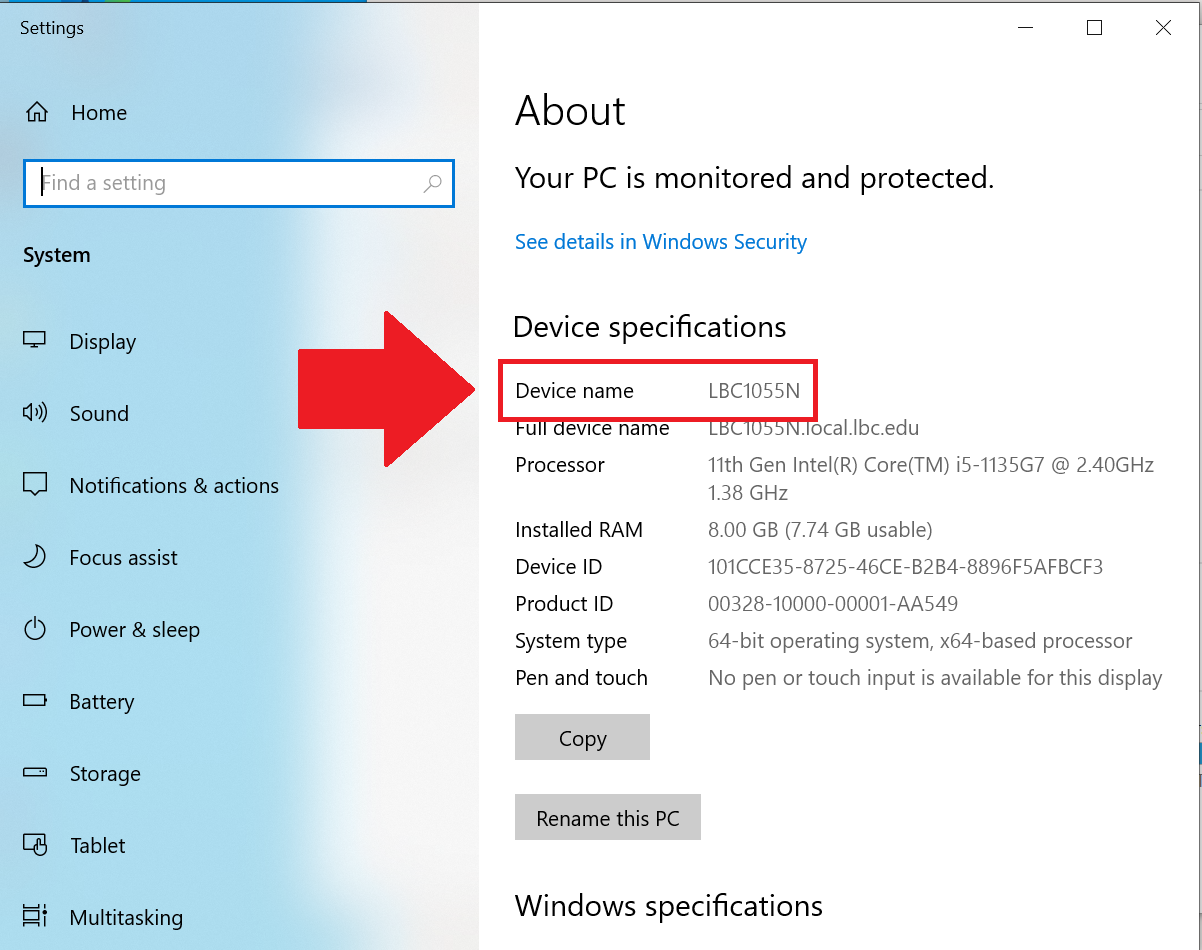Select the Home menu entry
This screenshot has height=950, width=1202.
(98, 112)
